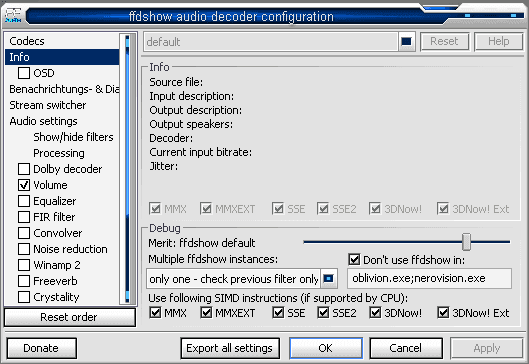The height and width of the screenshot is (364, 529).
Task: Adjust the Merit ffdshow default slider handle
Action: pyautogui.click(x=466, y=242)
